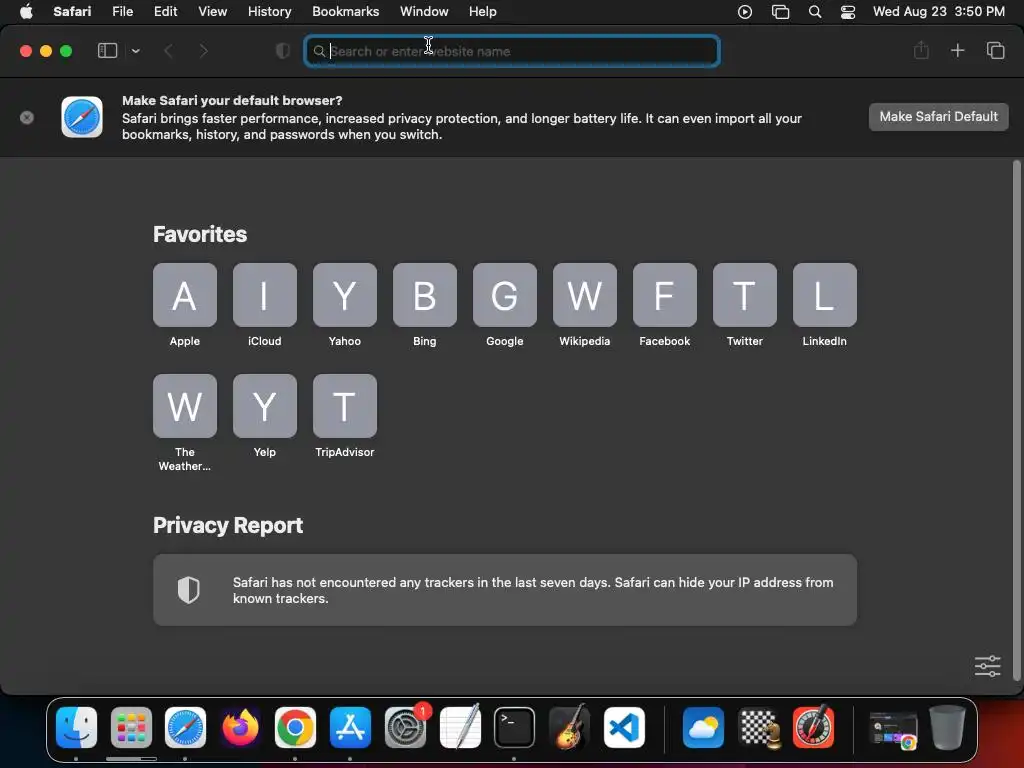Image resolution: width=1024 pixels, height=768 pixels.
Task: Open System Settings from the Dock
Action: click(405, 727)
